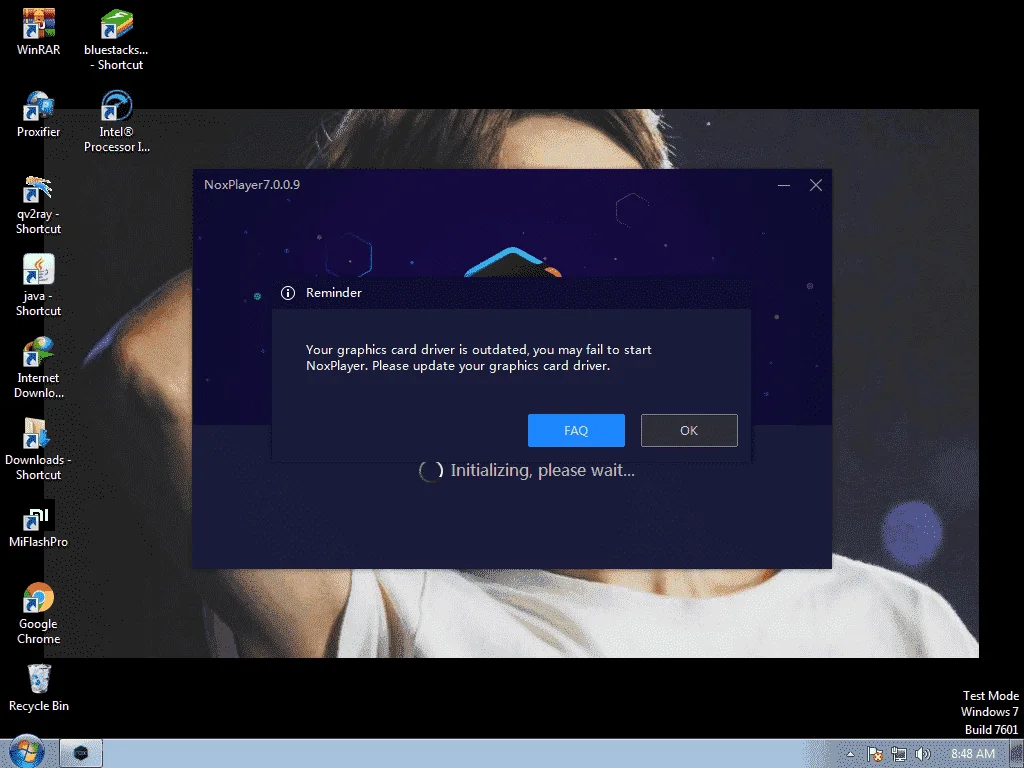Viewport: 1024px width, 768px height.
Task: Click the Show desktop button
Action: coord(1016,754)
